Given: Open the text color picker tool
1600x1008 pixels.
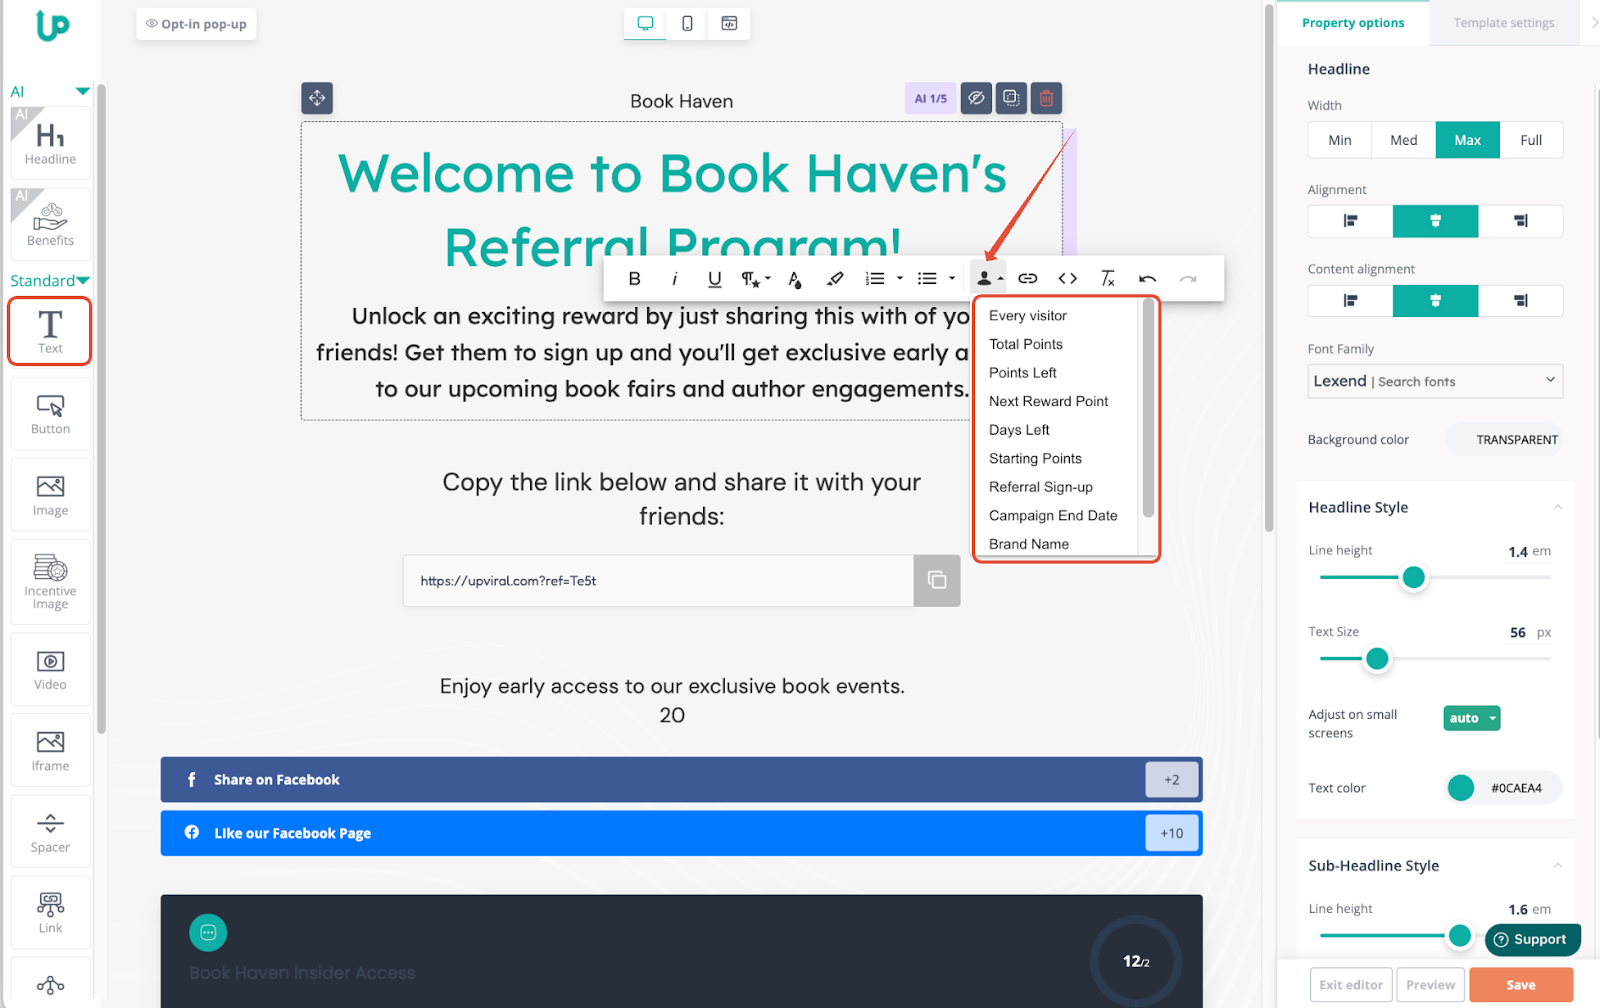Looking at the screenshot, I should pyautogui.click(x=795, y=279).
